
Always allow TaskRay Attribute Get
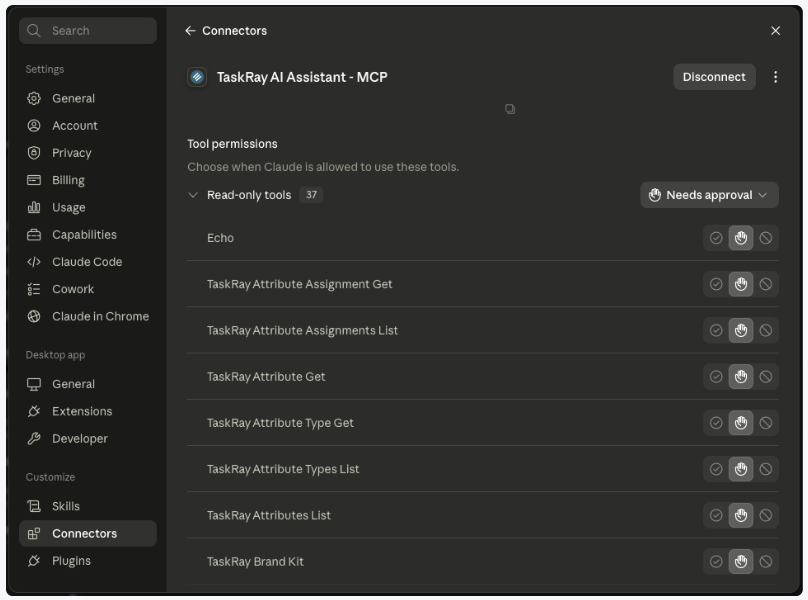coord(716,377)
